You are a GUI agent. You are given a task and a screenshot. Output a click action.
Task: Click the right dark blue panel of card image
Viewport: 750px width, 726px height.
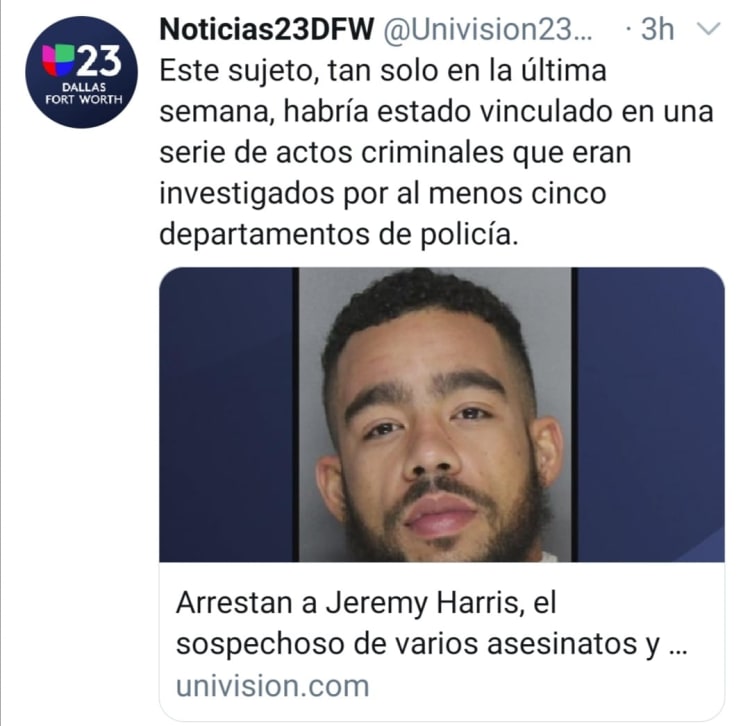point(651,415)
